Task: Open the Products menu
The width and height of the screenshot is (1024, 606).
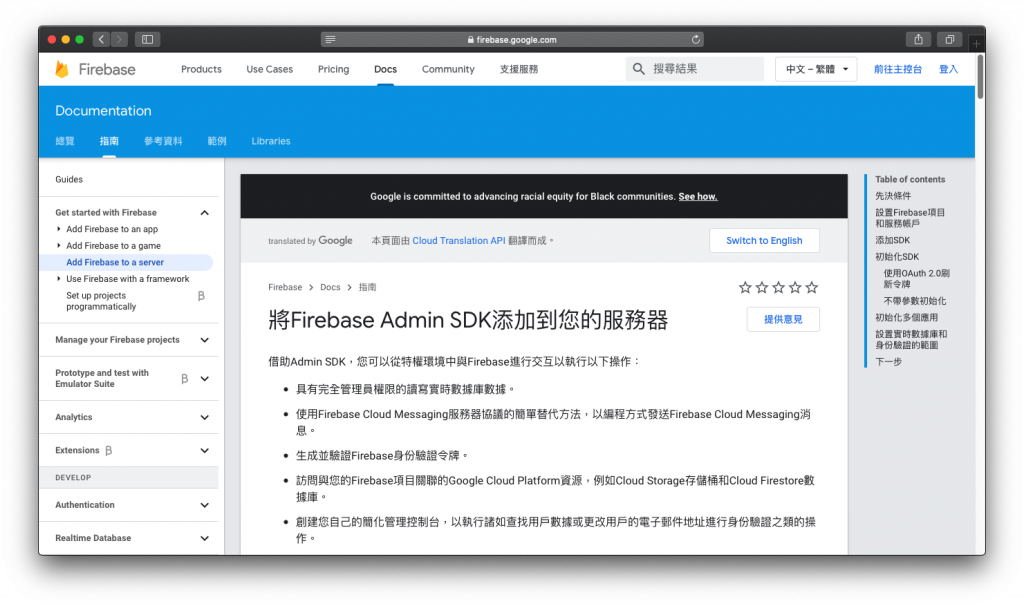Action: (x=201, y=69)
